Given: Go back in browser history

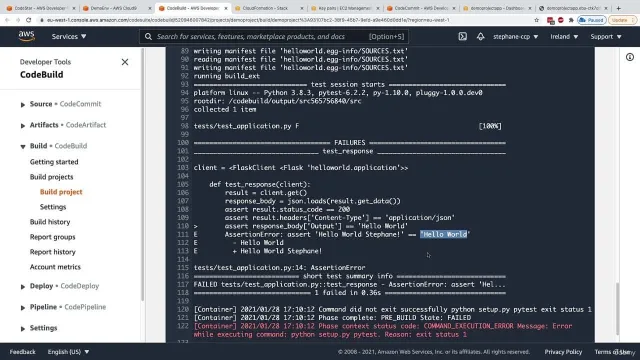Looking at the screenshot, I should 7,20.
